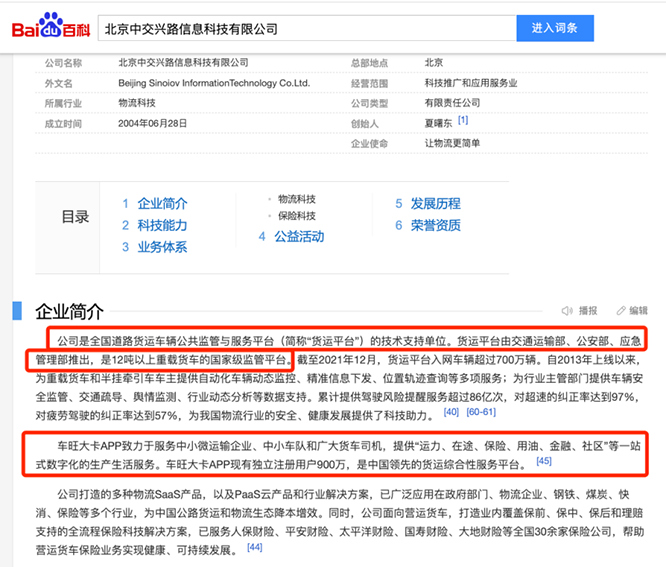Select 保险科技 sub-item in contents
Viewport: 666px width, 567px height.
(x=296, y=216)
